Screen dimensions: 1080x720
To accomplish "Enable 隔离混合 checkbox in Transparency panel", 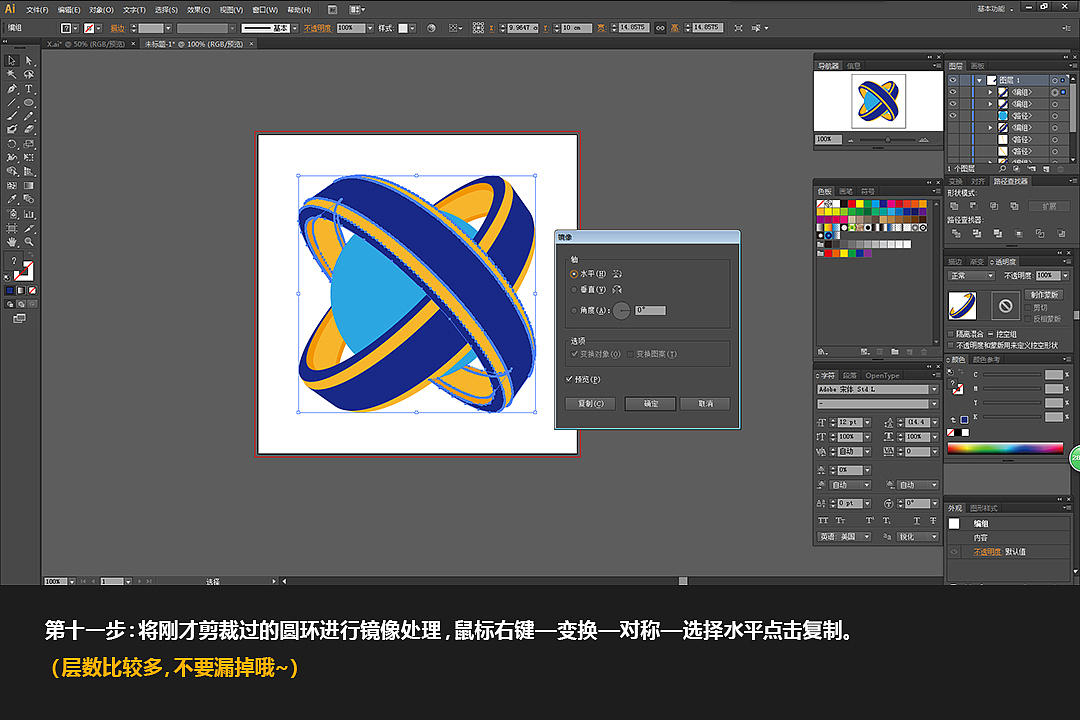I will pos(951,334).
